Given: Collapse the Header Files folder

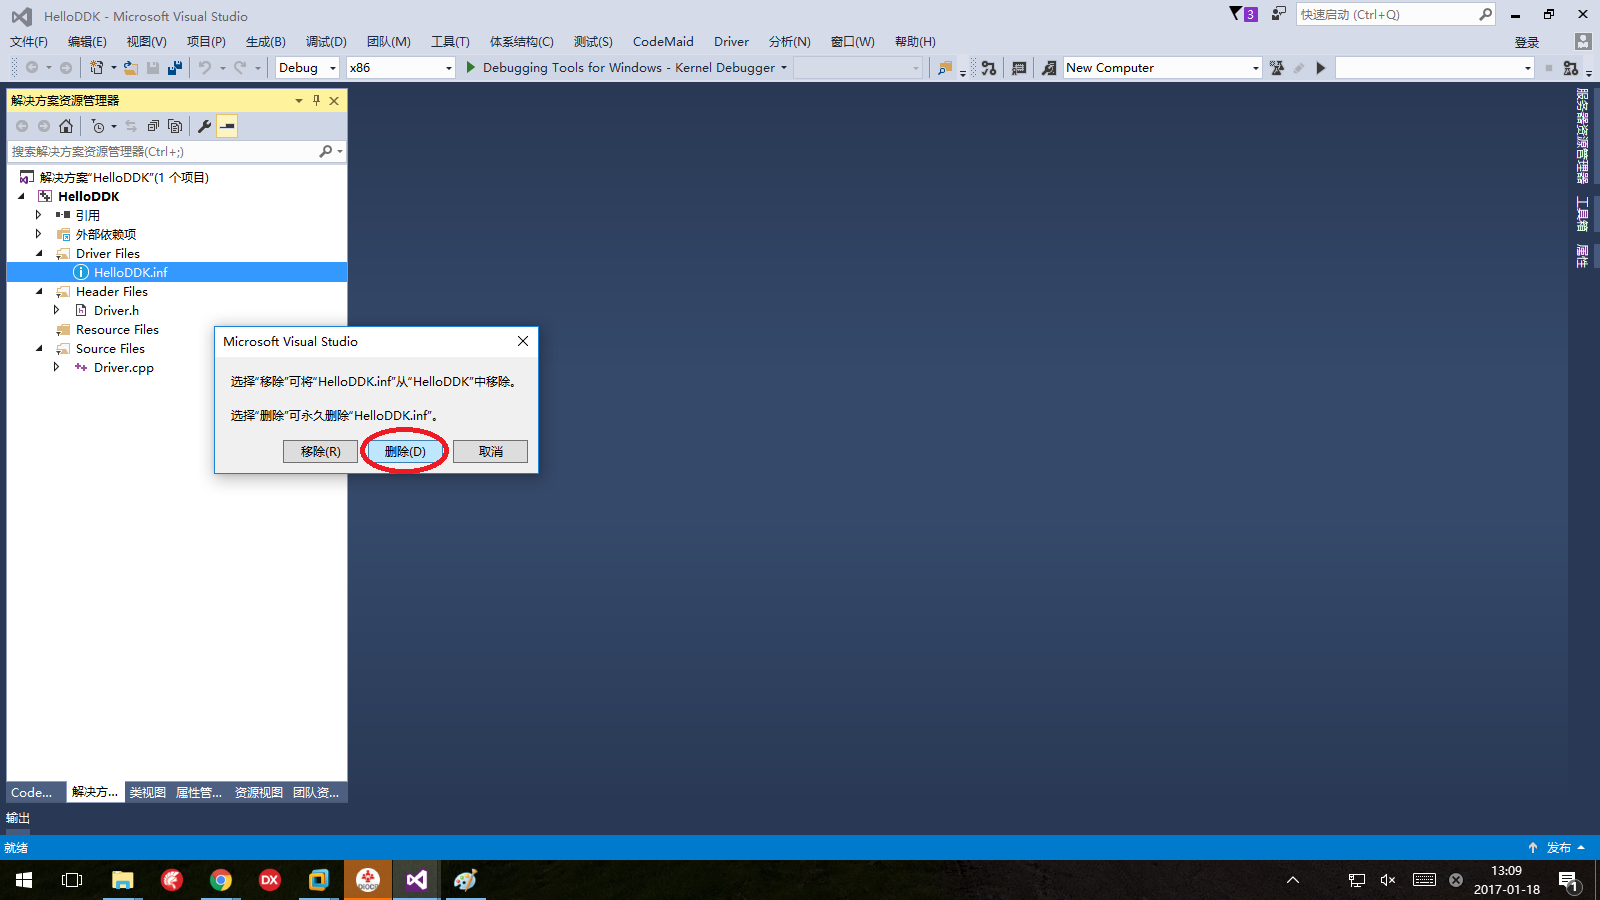Looking at the screenshot, I should (x=39, y=292).
